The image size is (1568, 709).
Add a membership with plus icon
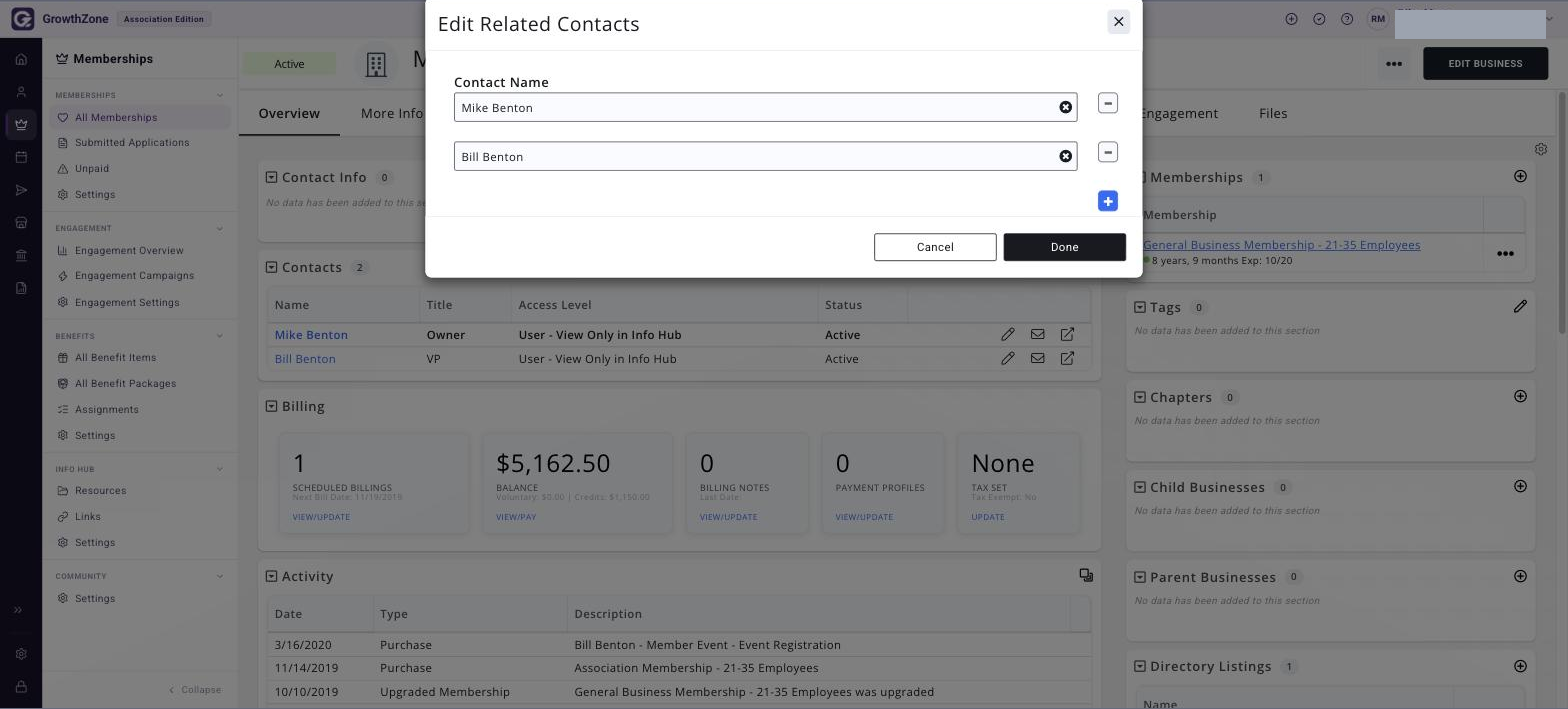click(x=1520, y=176)
